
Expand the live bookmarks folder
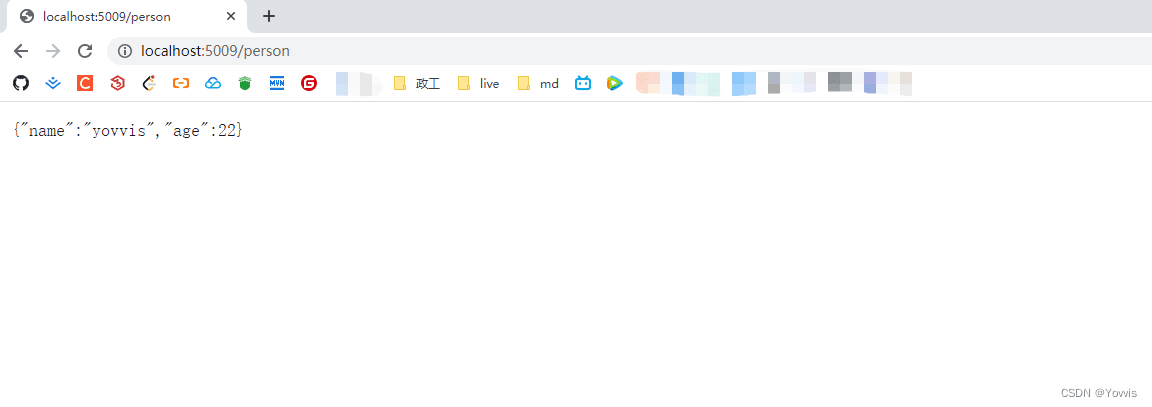click(478, 83)
